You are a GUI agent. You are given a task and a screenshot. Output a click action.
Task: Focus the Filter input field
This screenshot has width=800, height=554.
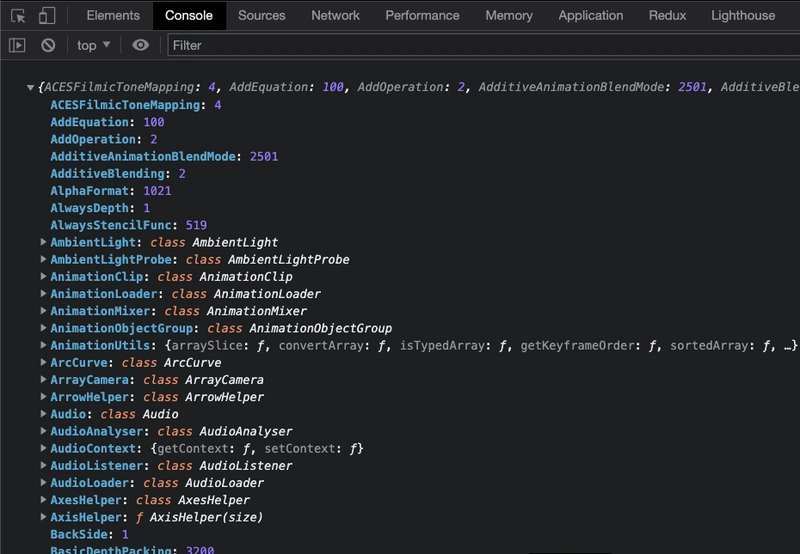tap(484, 45)
